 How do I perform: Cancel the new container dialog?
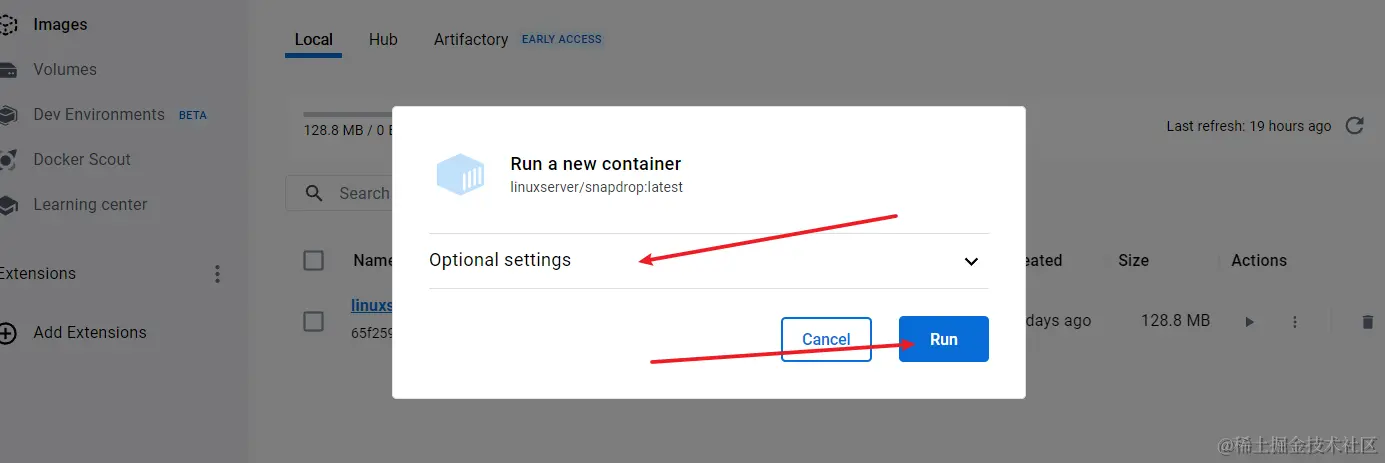[x=826, y=339]
